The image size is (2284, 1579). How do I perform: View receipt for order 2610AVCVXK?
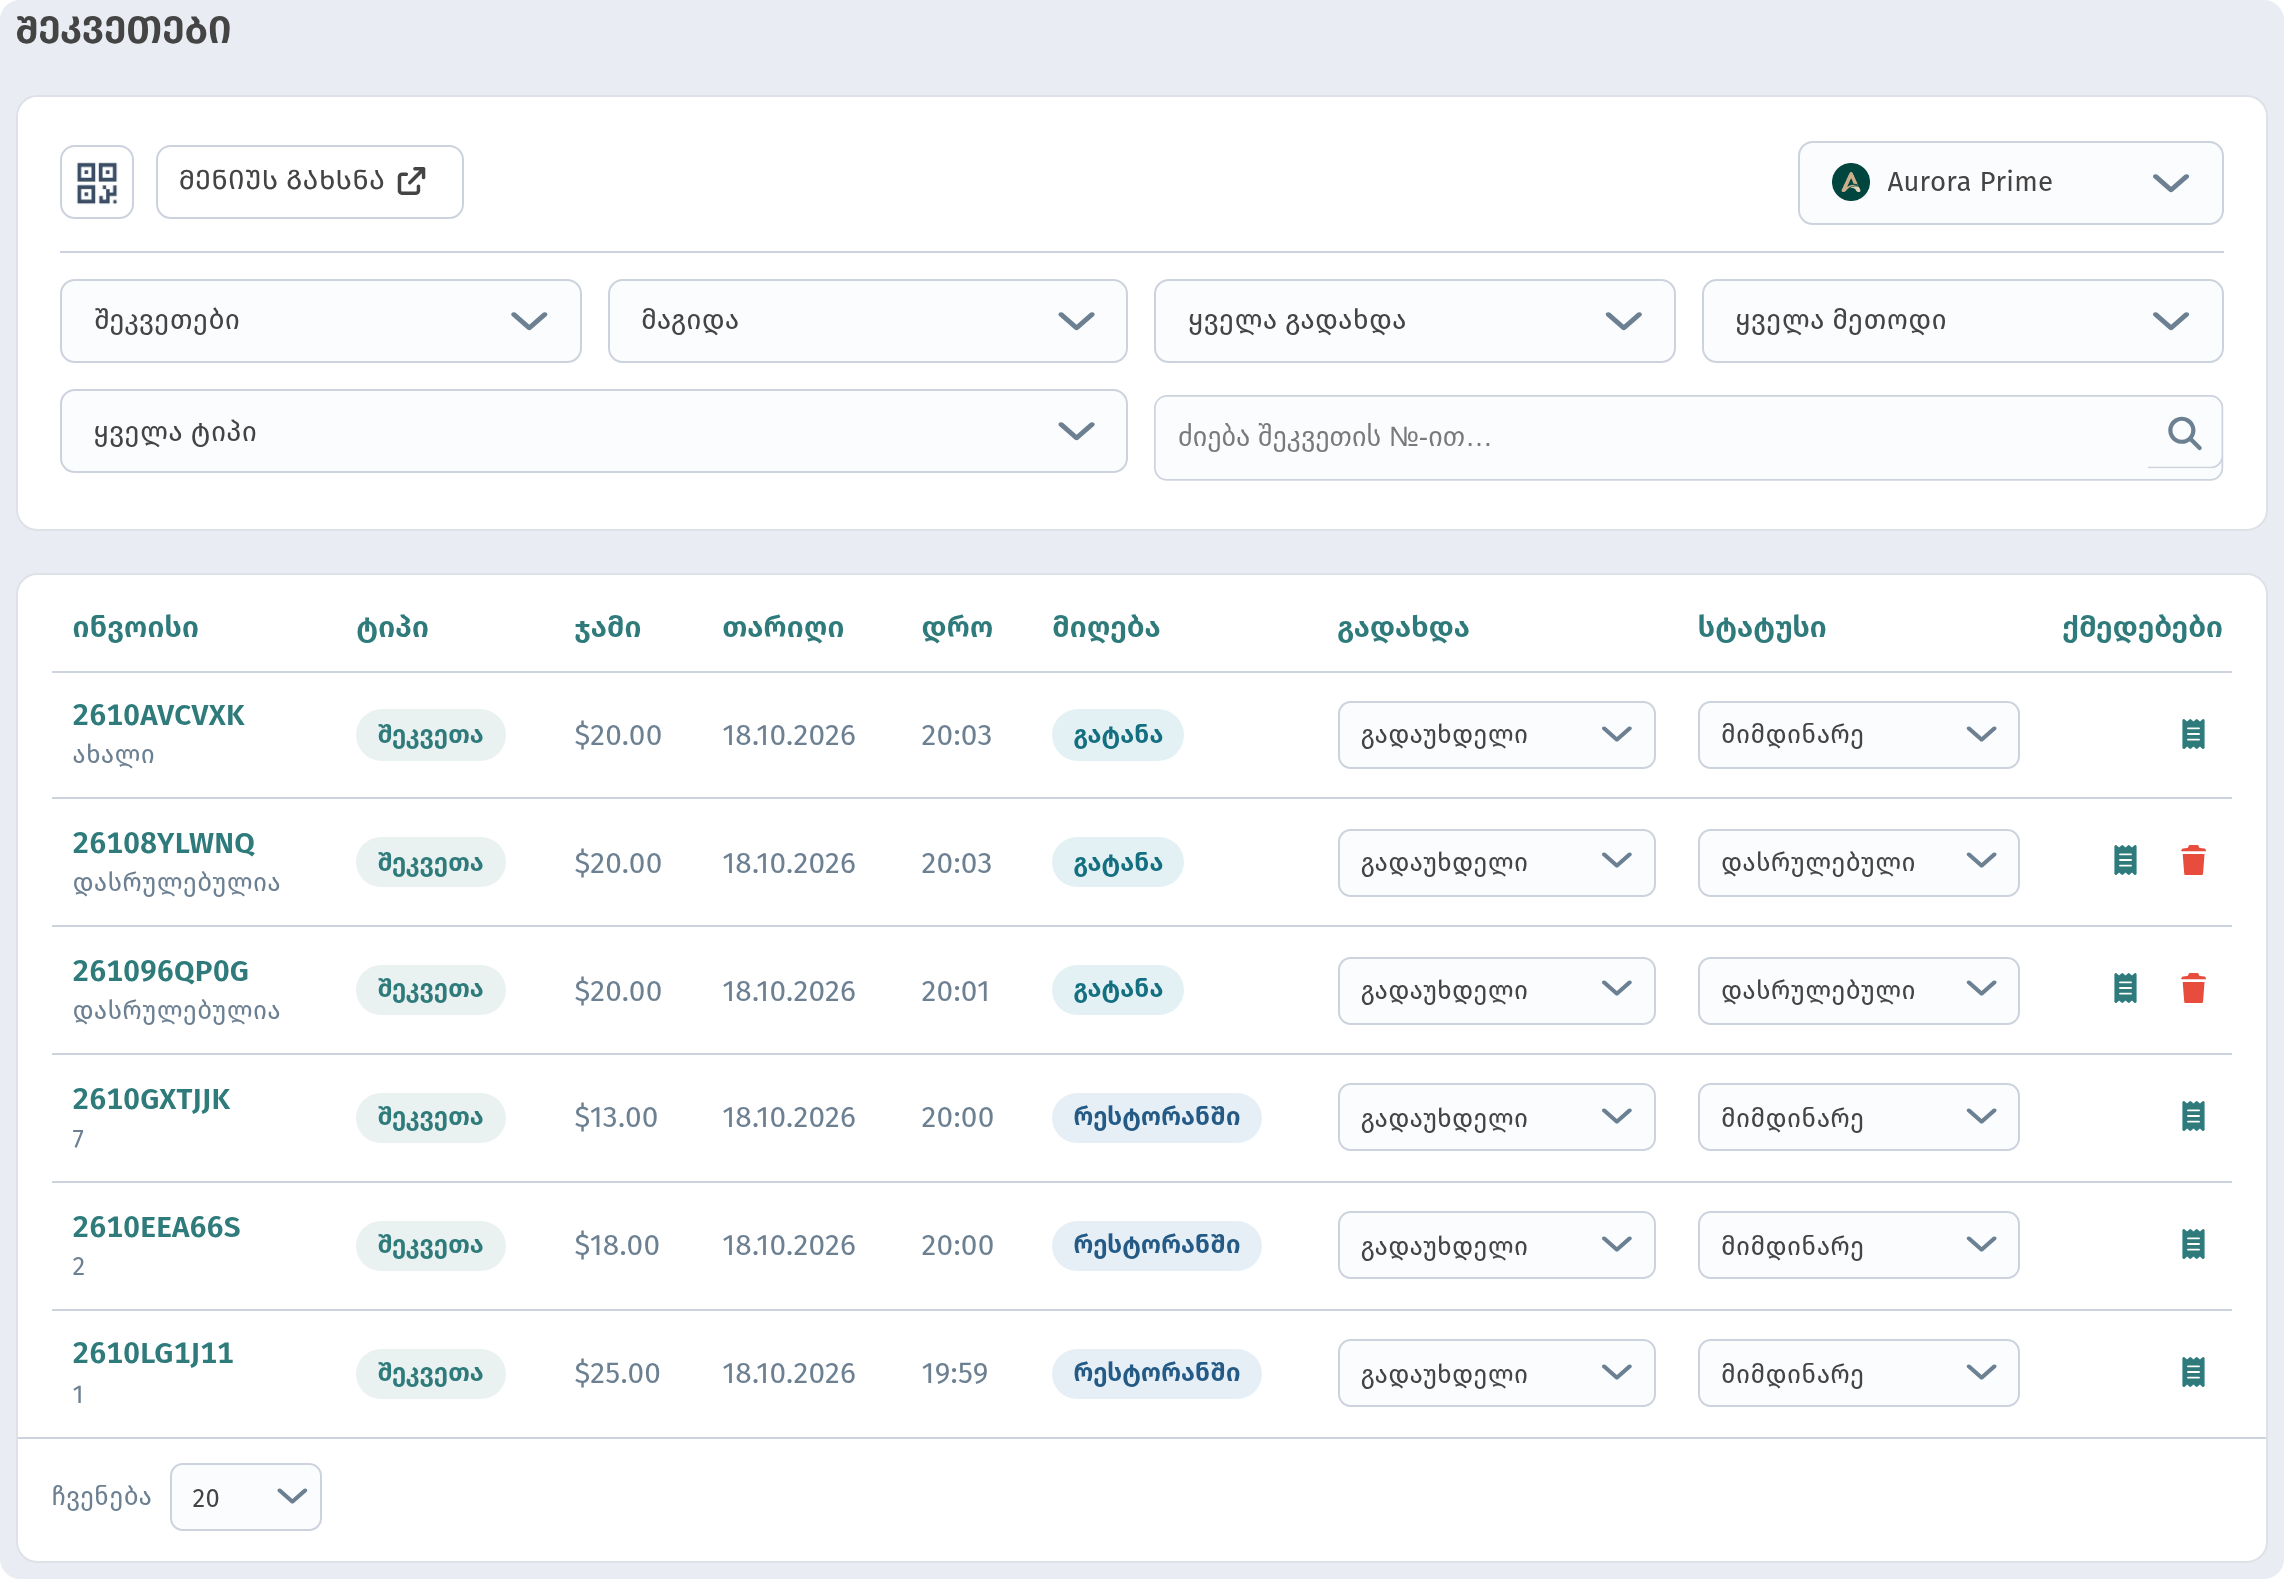2193,735
